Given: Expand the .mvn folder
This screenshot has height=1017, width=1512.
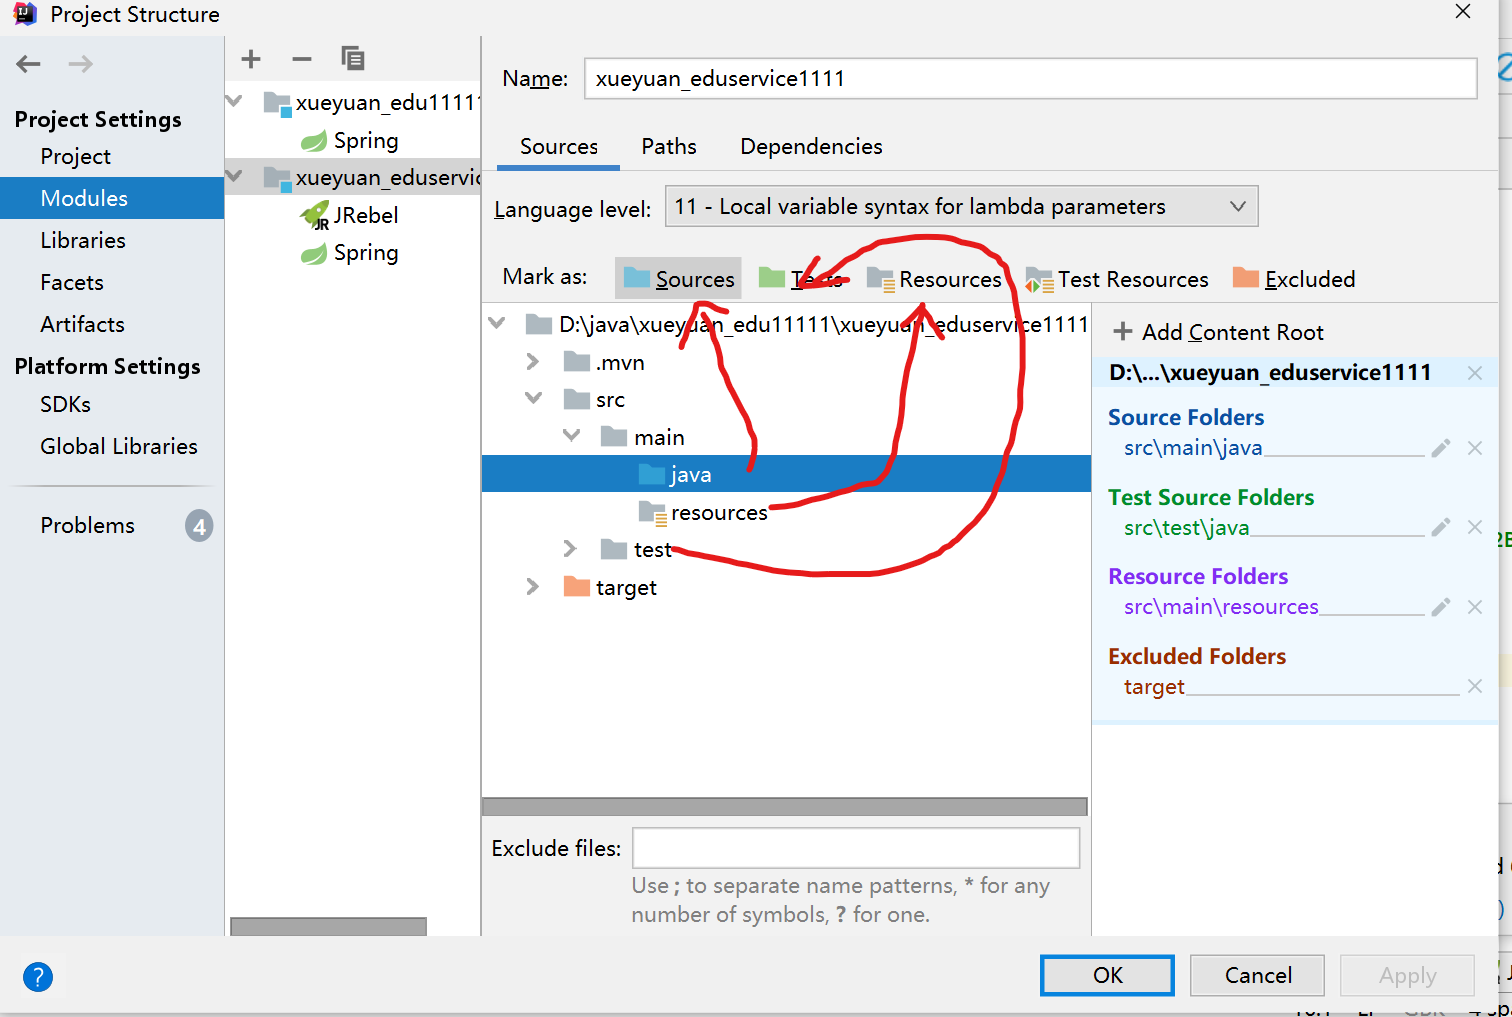Looking at the screenshot, I should click(x=533, y=362).
